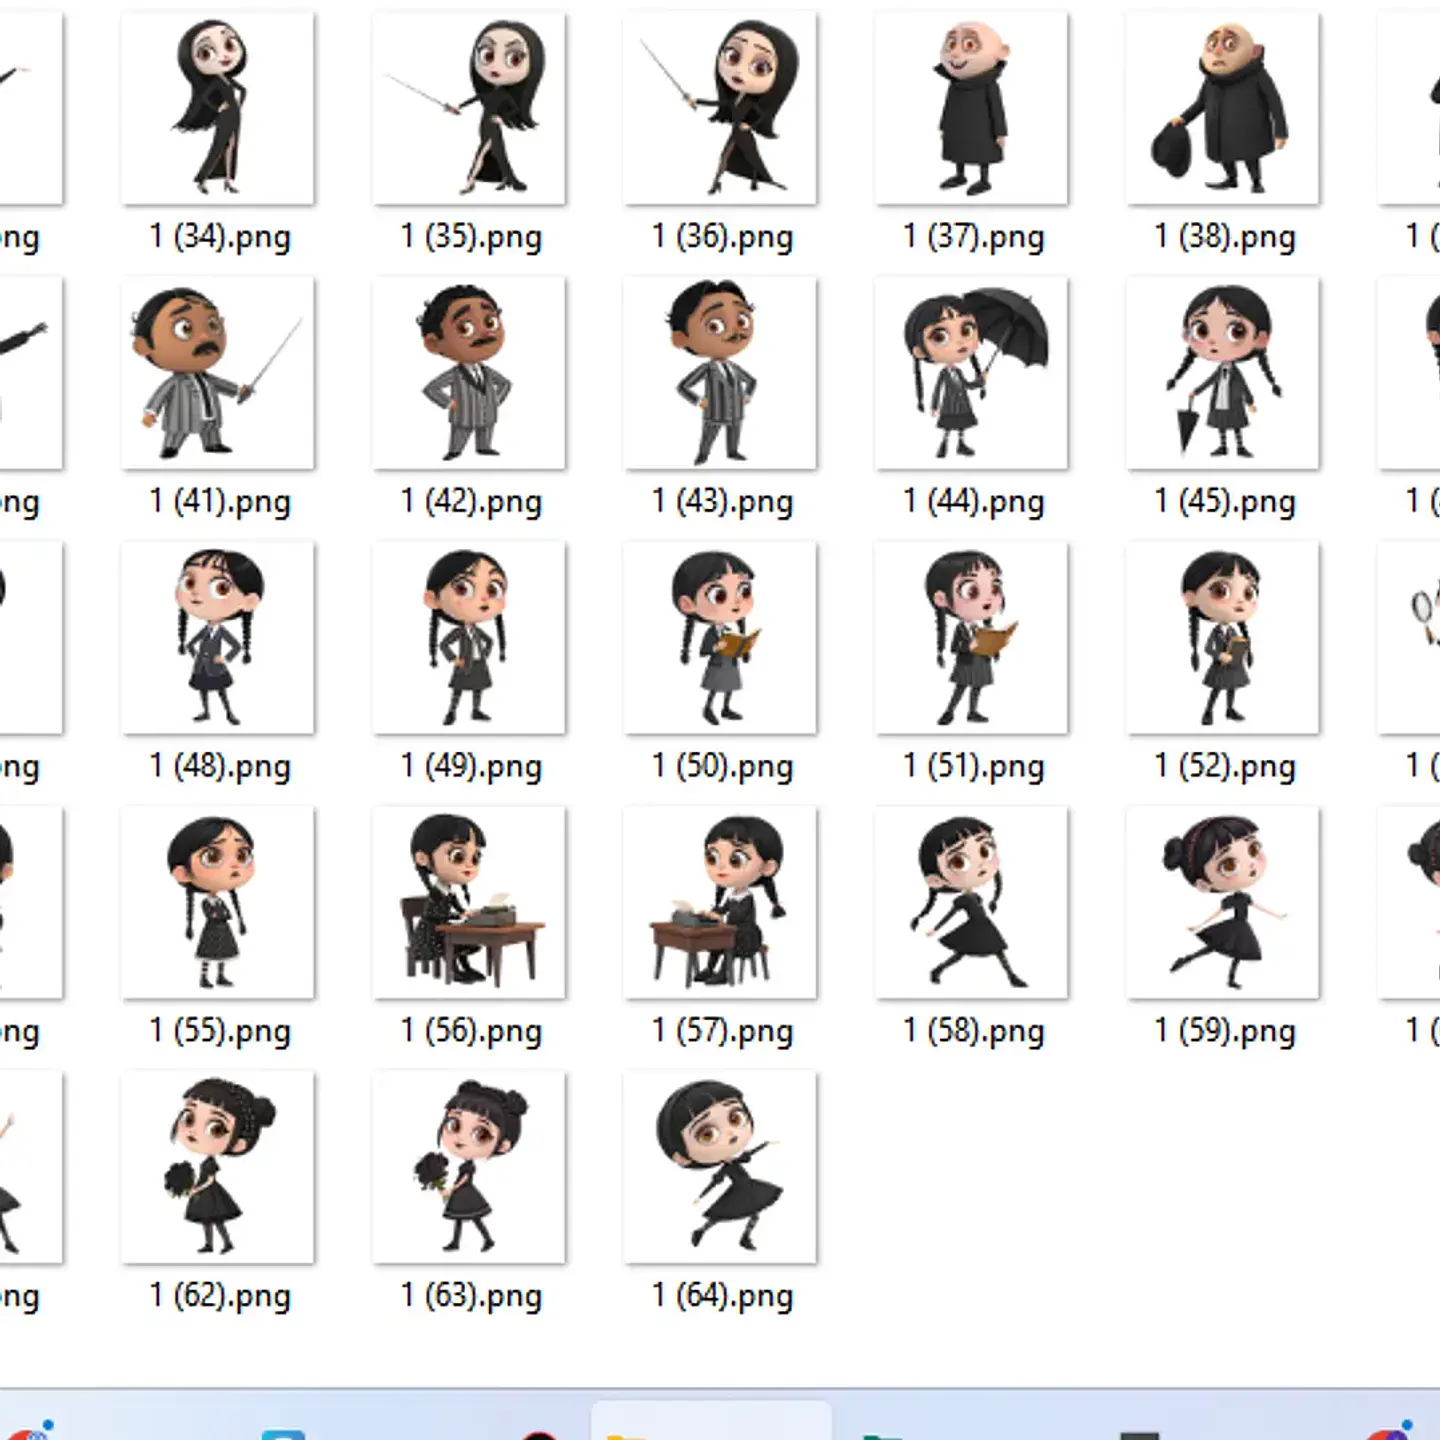Select 1 (56).png girl at typewriter desk
1440x1440 pixels.
point(469,903)
